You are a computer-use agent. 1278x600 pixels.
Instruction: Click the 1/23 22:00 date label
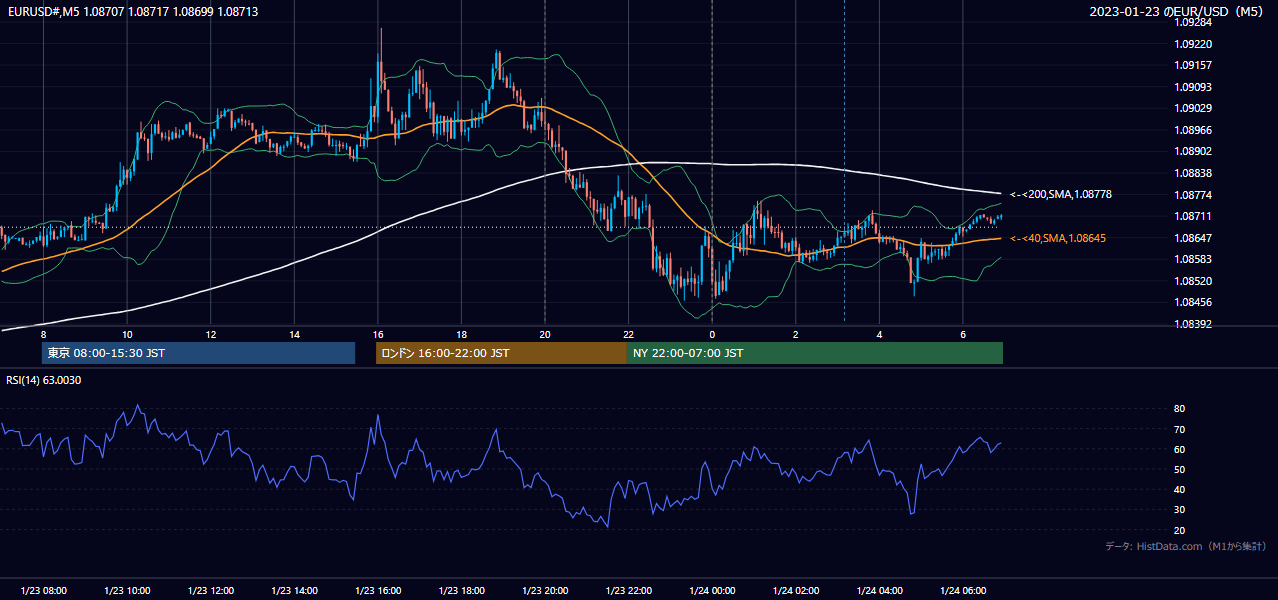628,591
